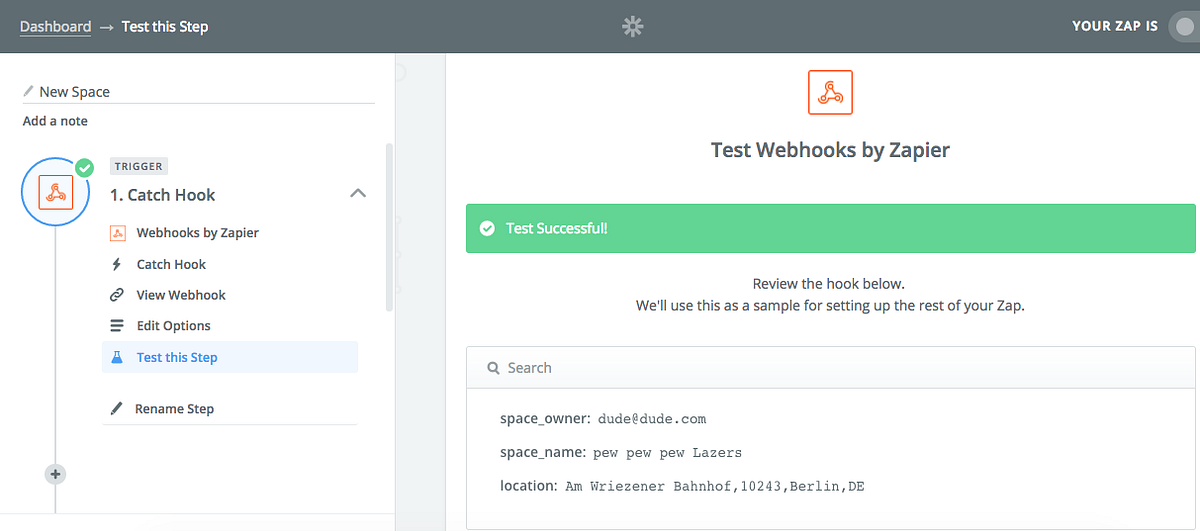
Task: Click the link icon beside View Webhook
Action: [x=117, y=295]
